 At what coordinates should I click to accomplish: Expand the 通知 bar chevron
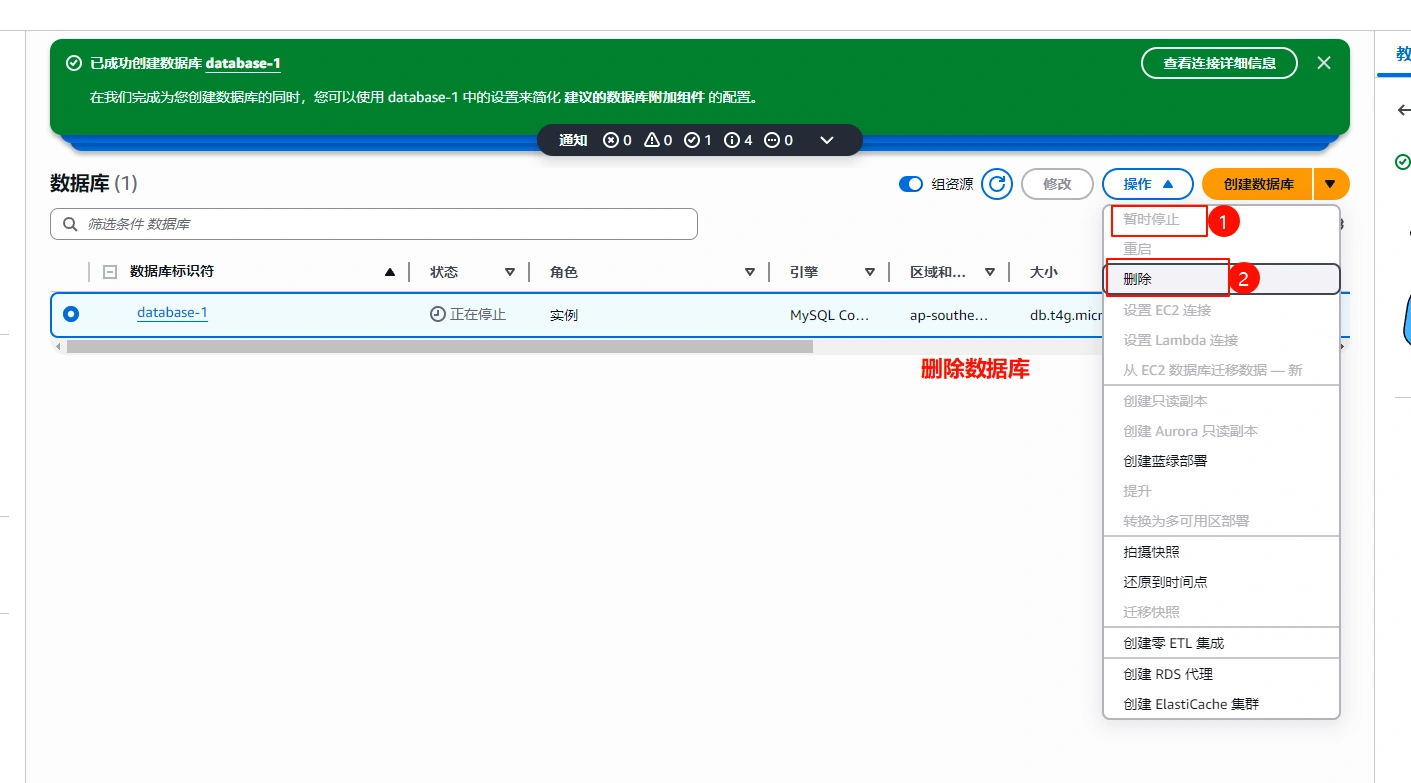[x=827, y=140]
